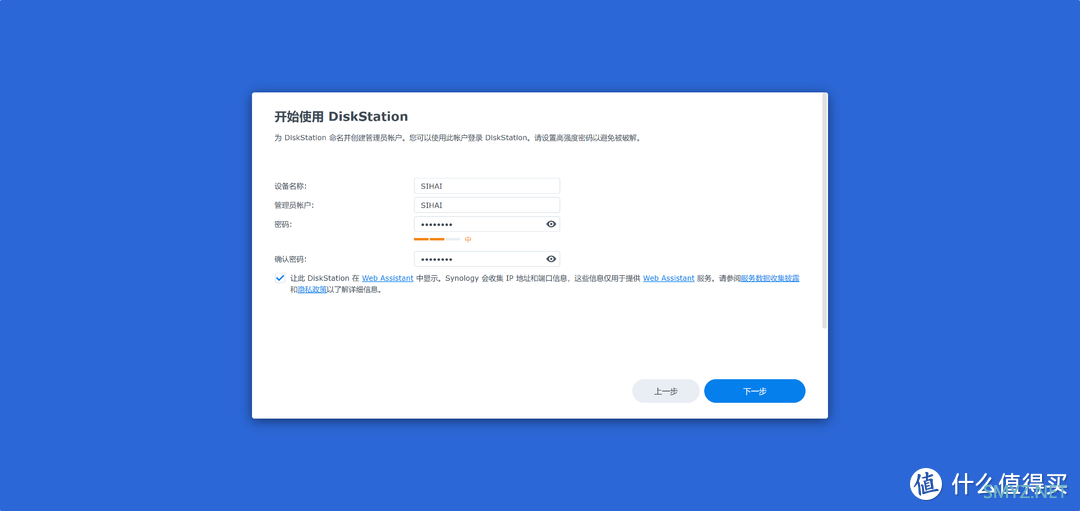Click the password strength indicator bar

point(437,239)
